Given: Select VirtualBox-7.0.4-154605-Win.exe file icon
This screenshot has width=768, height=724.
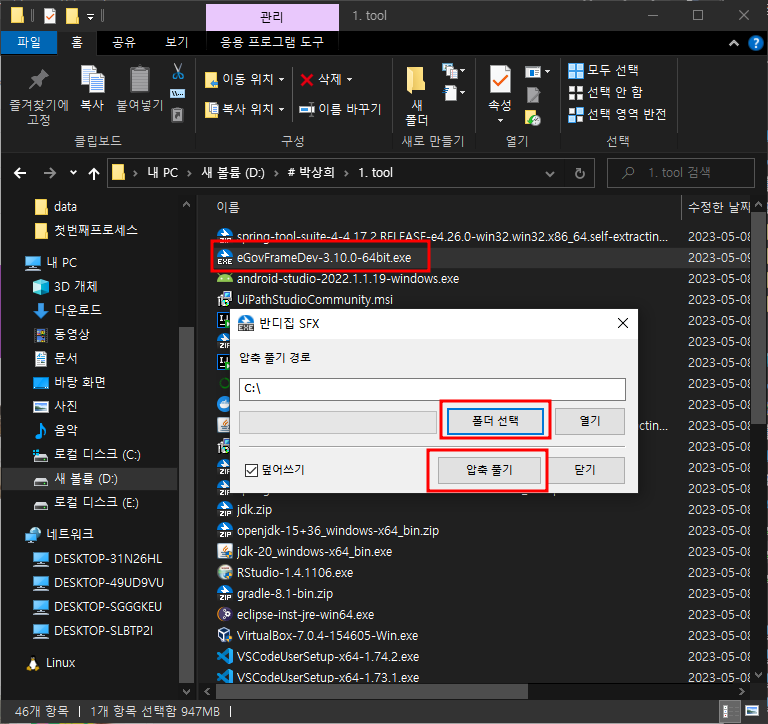Looking at the screenshot, I should click(x=224, y=635).
